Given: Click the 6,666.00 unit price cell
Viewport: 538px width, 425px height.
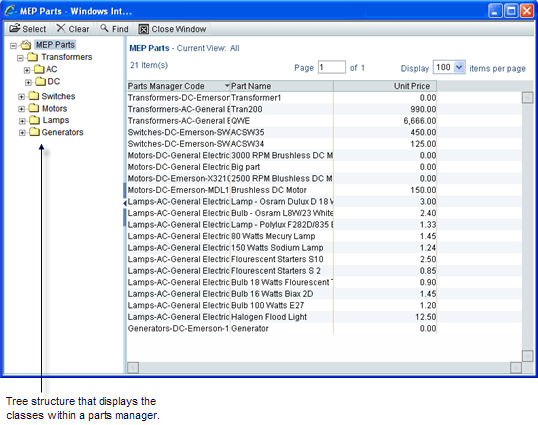Looking at the screenshot, I should click(385, 121).
